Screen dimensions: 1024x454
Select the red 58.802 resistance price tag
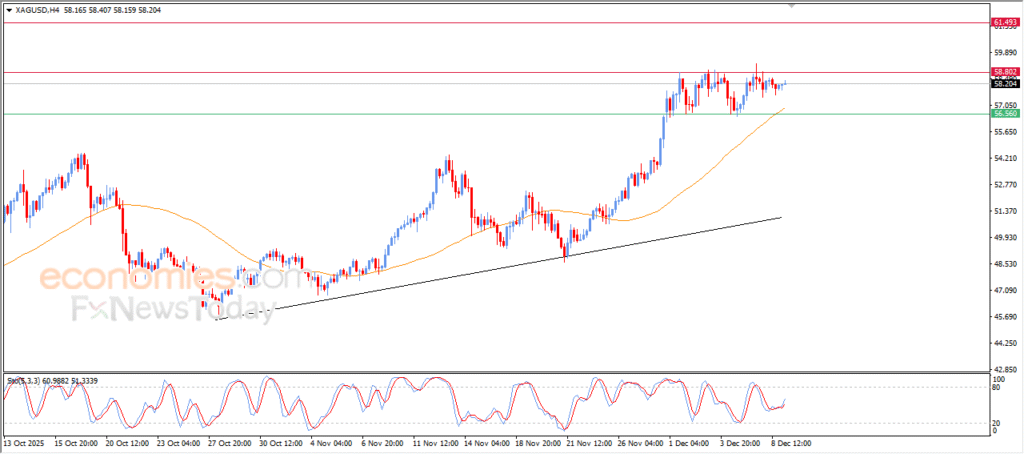coord(1005,72)
